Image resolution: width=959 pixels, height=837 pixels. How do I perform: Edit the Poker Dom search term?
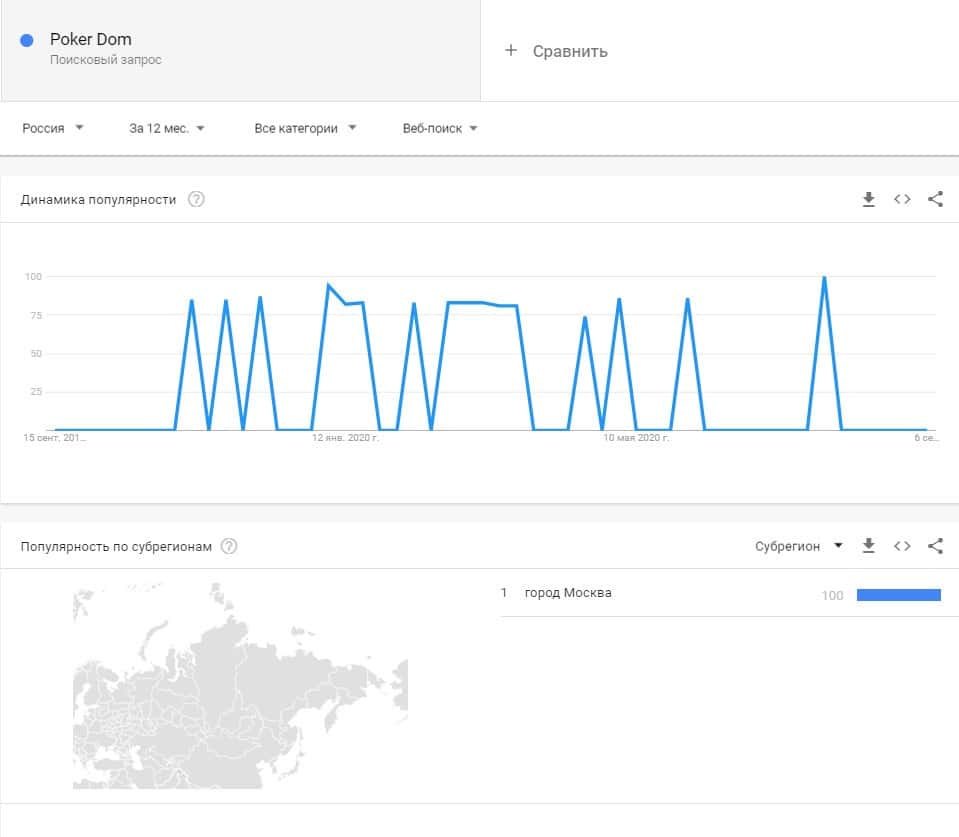(91, 40)
